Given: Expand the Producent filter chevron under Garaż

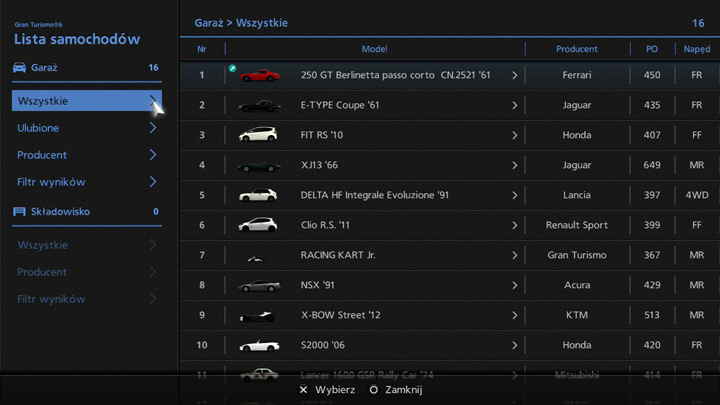Looking at the screenshot, I should [153, 155].
